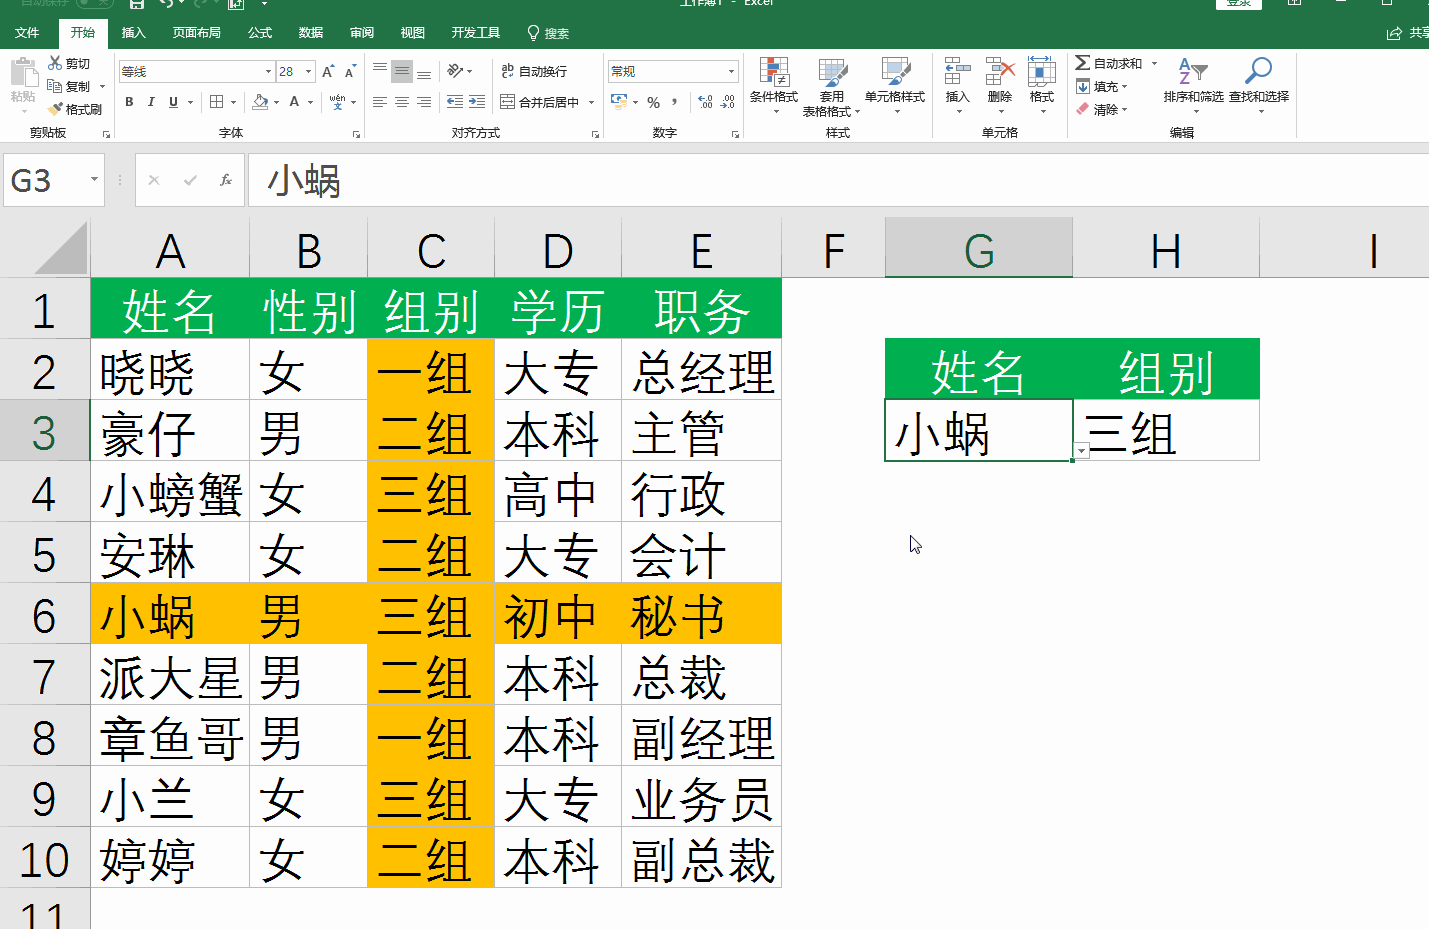Click the phonetic guide wén icon
1429x929 pixels.
[337, 102]
